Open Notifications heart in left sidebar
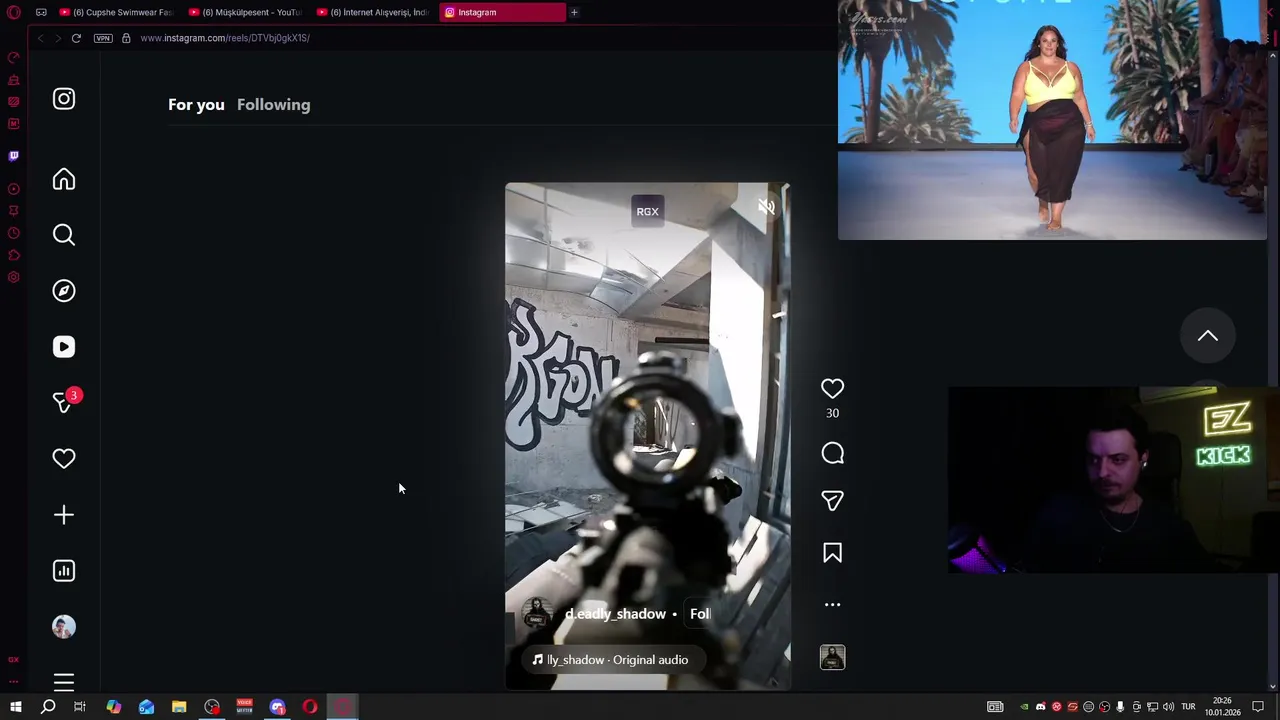Viewport: 1280px width, 720px height. click(x=64, y=459)
